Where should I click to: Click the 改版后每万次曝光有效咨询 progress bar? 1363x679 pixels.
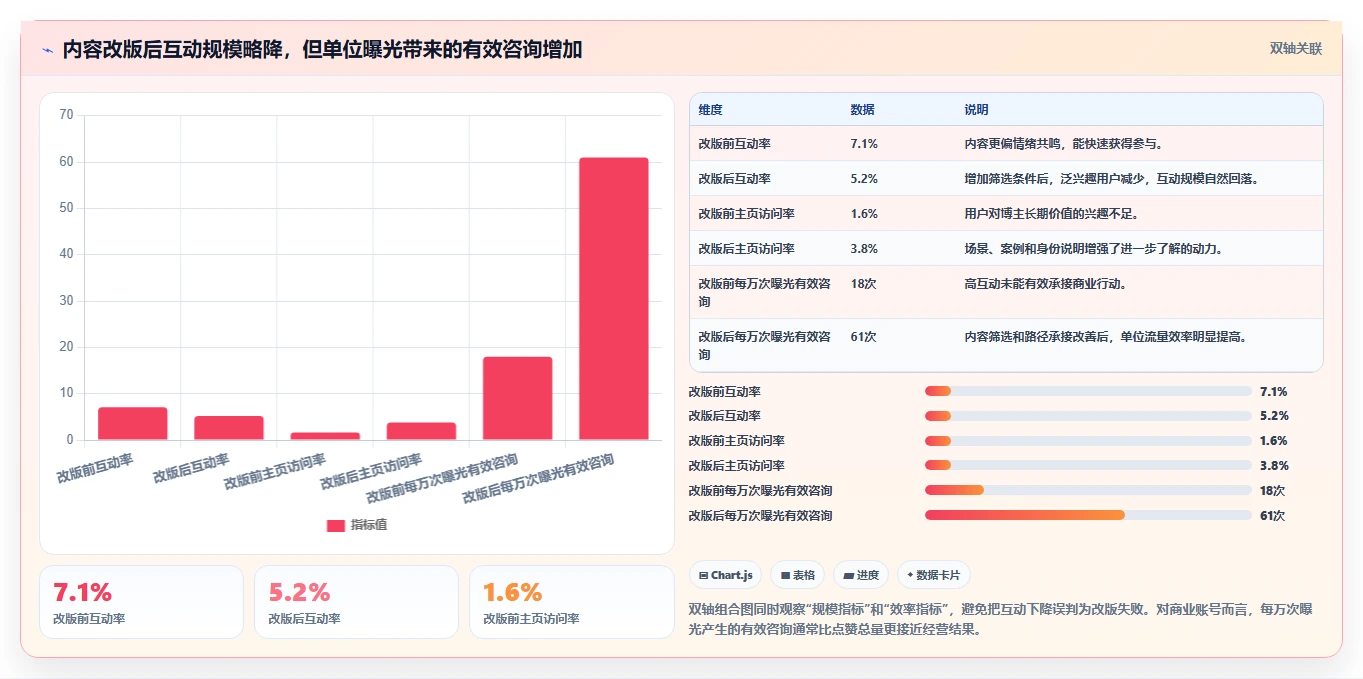1088,515
